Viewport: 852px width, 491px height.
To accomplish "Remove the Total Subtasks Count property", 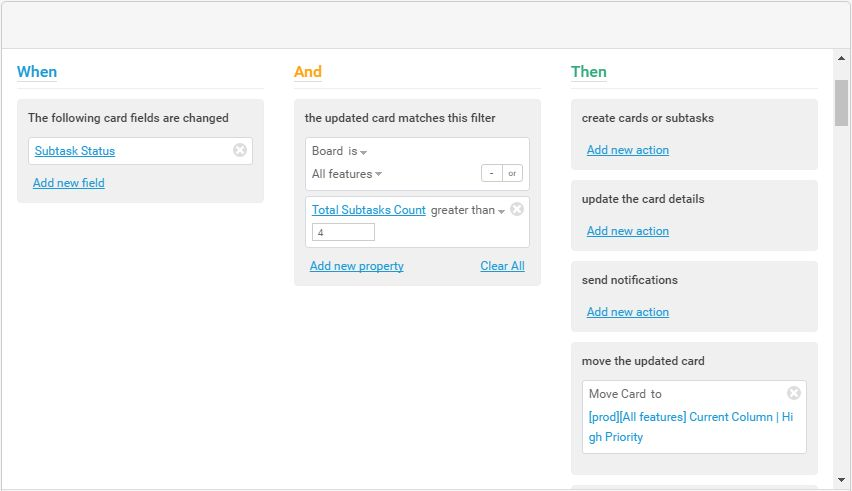I will 516,210.
